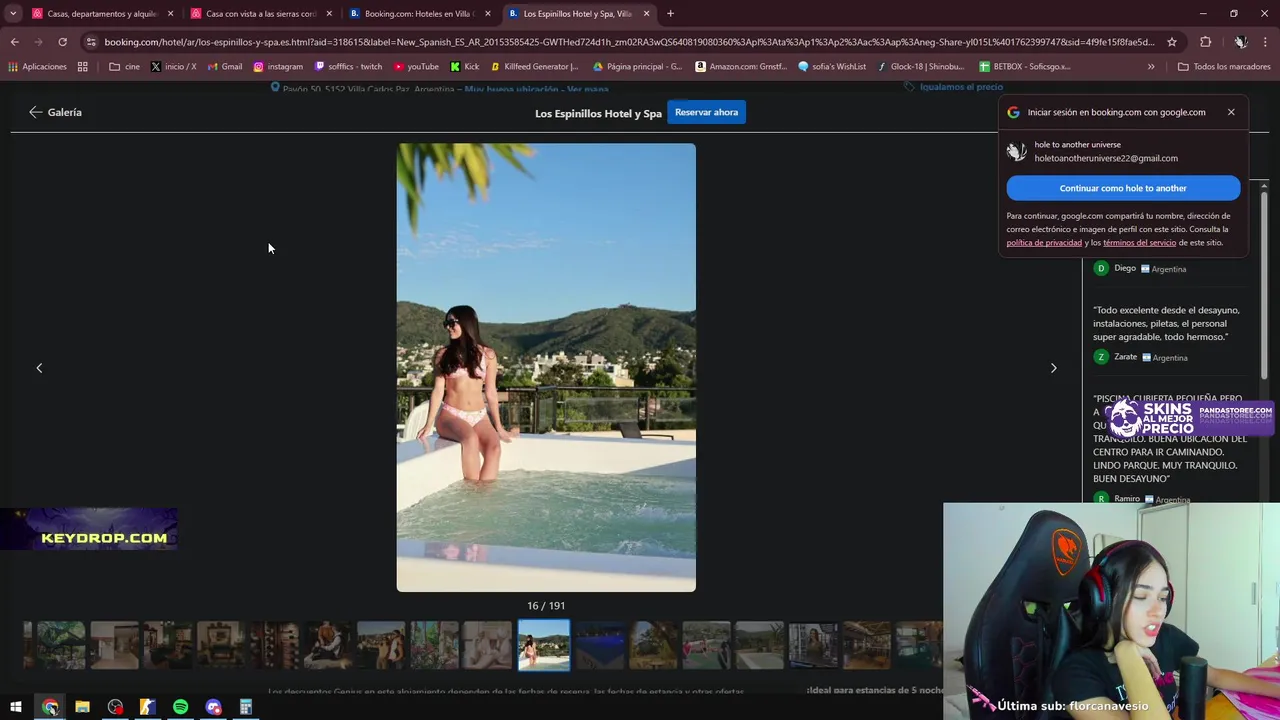This screenshot has width=1280, height=720.
Task: Open File Explorer from taskbar
Action: [83, 707]
